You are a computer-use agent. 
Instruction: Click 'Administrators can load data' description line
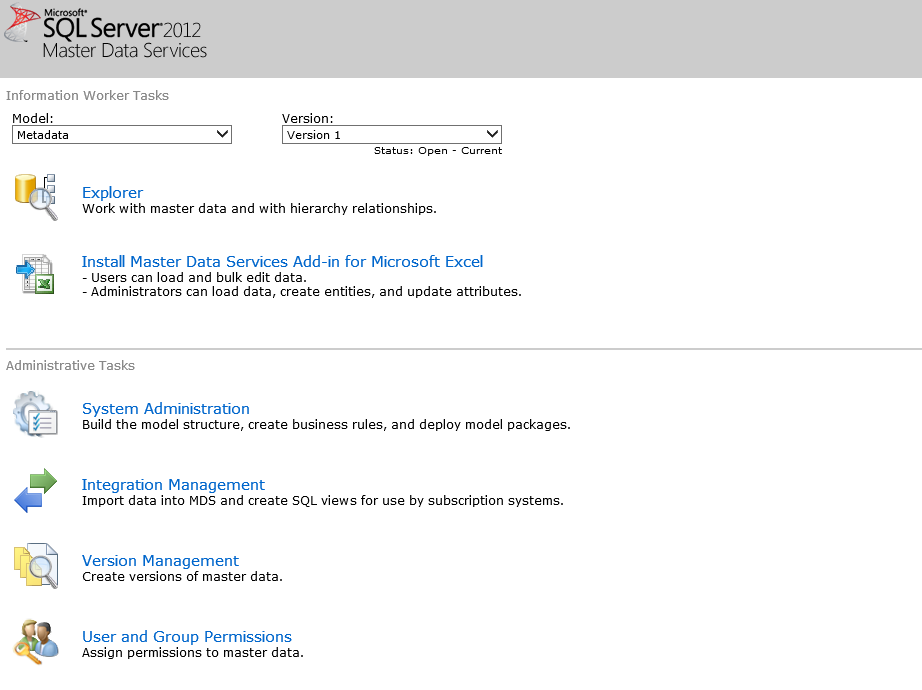click(302, 291)
